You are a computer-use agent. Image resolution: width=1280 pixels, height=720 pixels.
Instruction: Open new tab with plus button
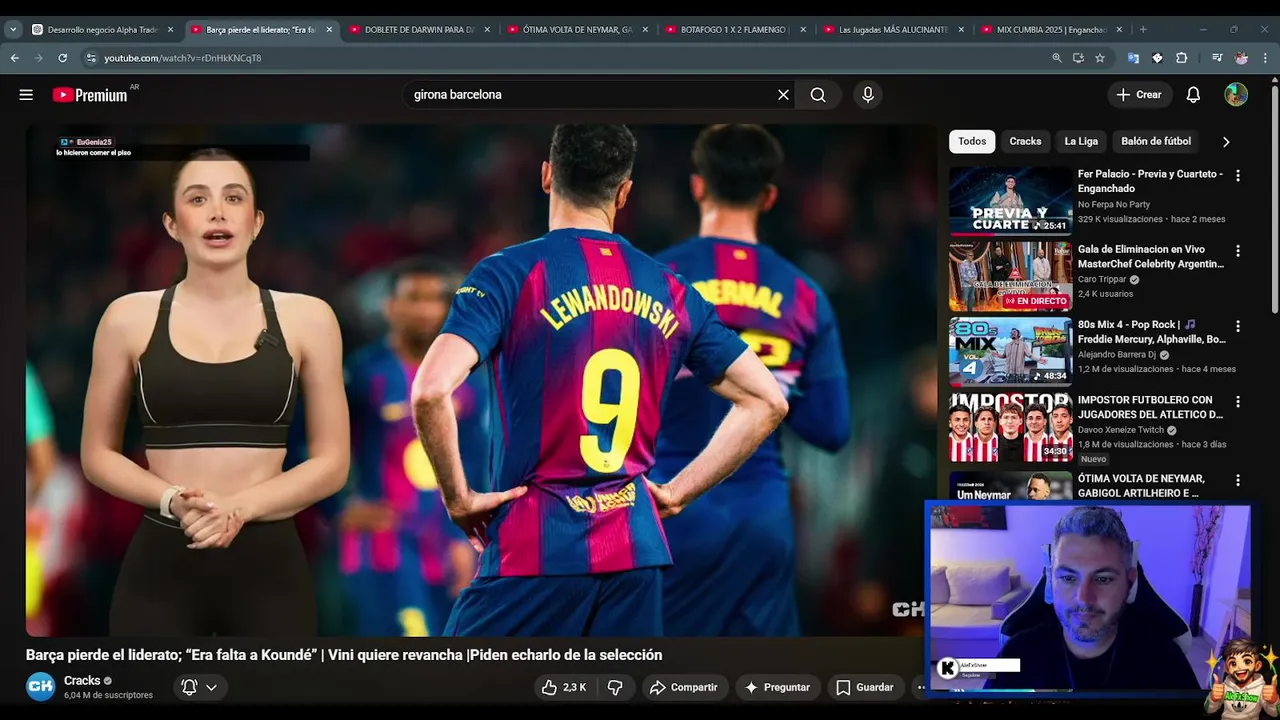[x=1143, y=30]
